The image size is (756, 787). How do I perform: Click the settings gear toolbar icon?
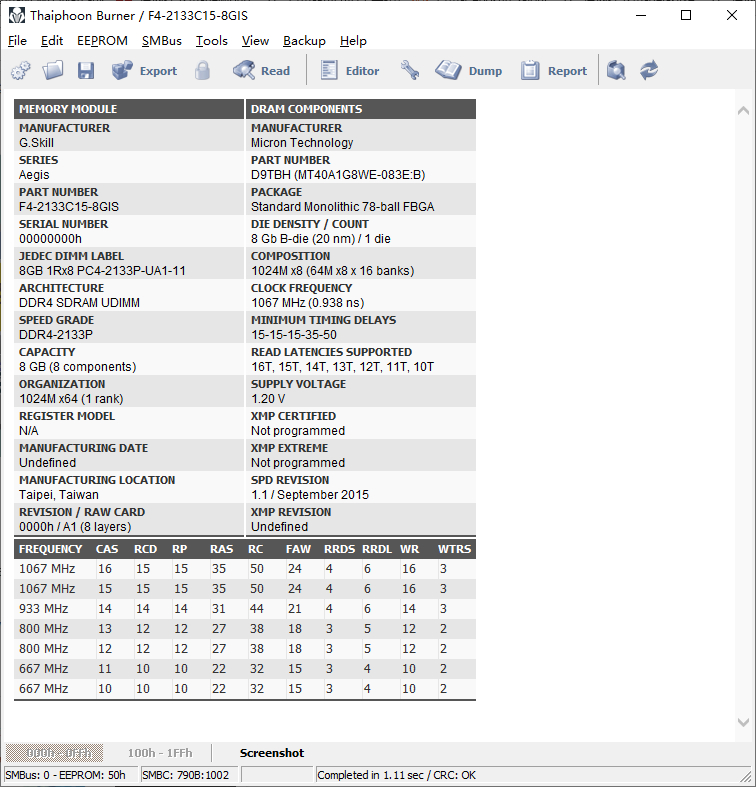(x=20, y=71)
